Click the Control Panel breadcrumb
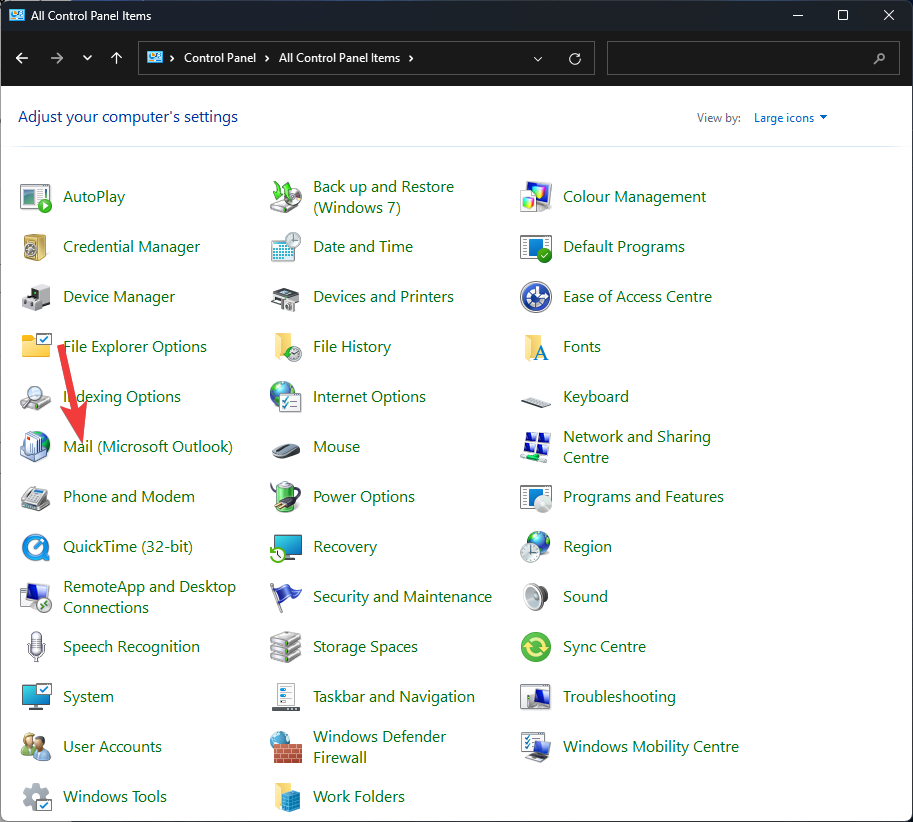 pyautogui.click(x=221, y=58)
